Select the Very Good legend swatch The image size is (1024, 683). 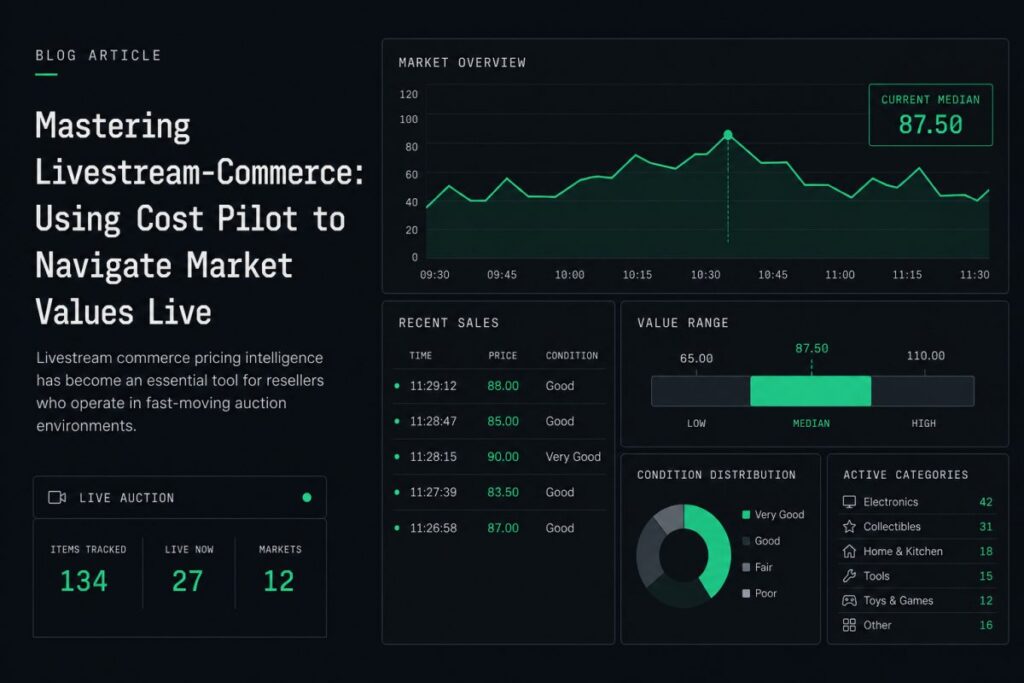click(x=746, y=515)
